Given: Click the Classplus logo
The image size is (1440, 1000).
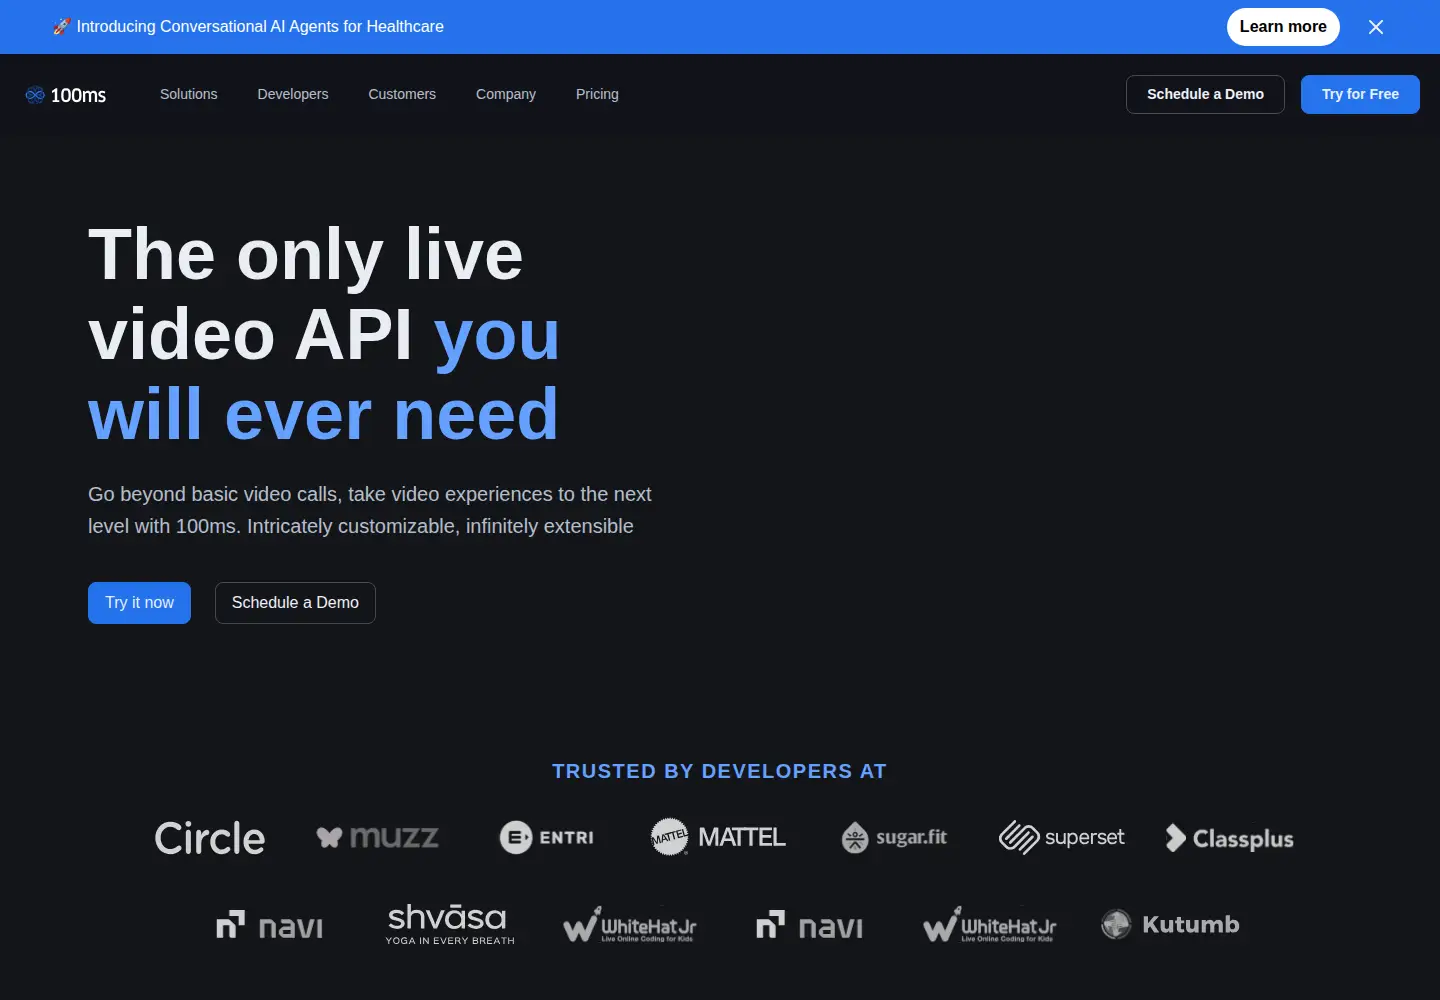Looking at the screenshot, I should 1229,838.
